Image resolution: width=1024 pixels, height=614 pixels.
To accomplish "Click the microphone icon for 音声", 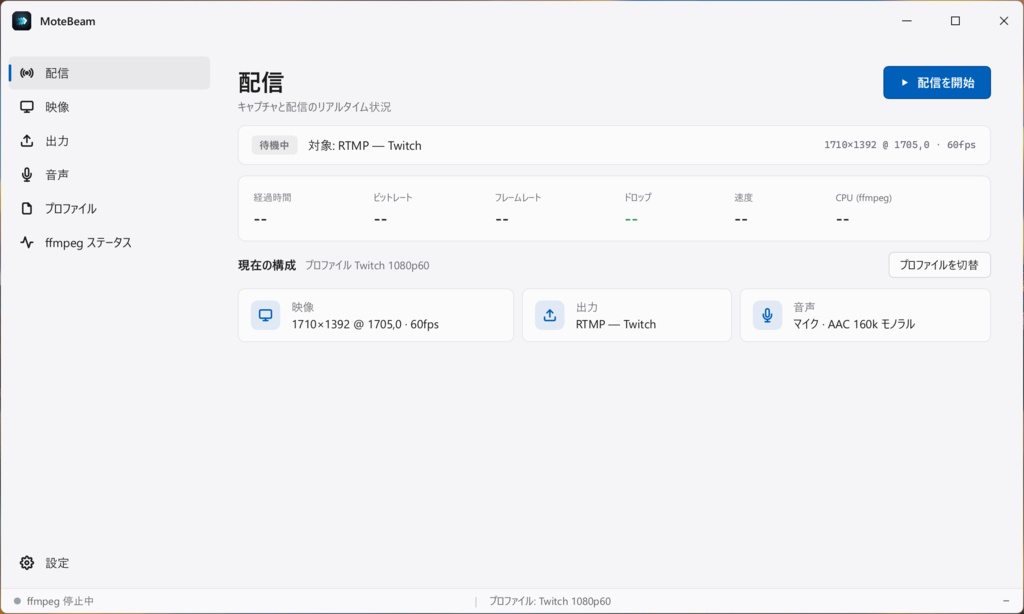I will 27,174.
